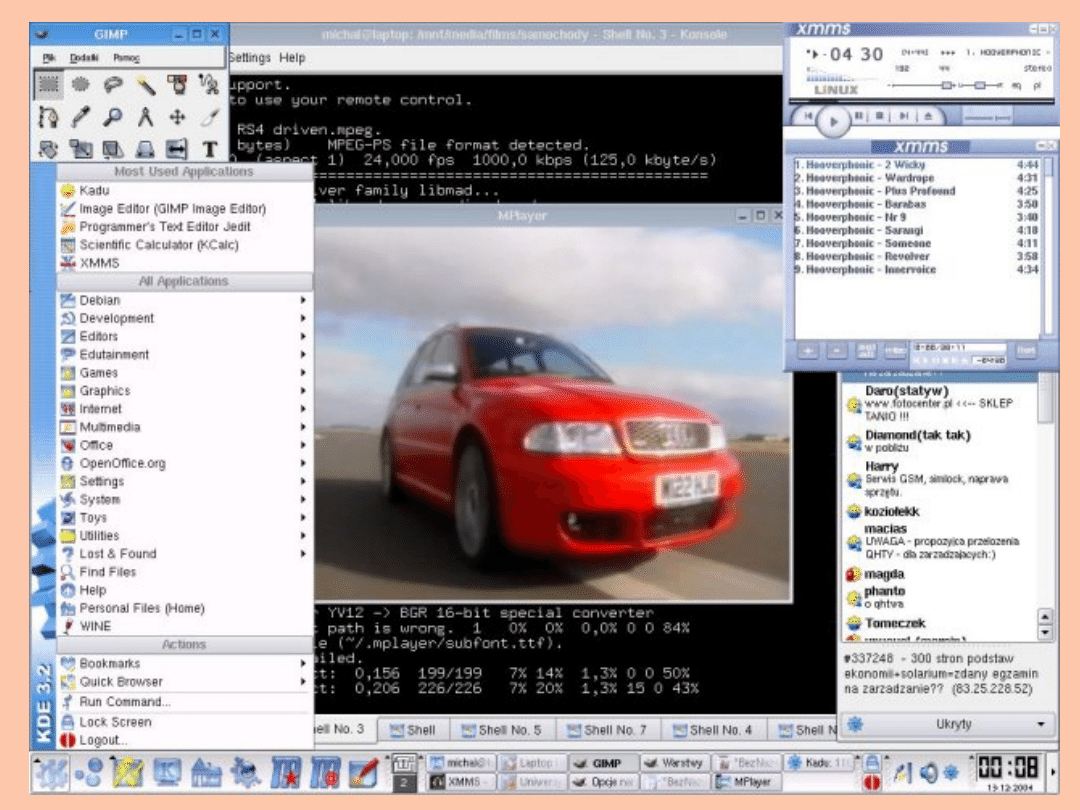Open the Kadu status dropdown 'Ukryty'
1080x810 pixels.
(949, 724)
